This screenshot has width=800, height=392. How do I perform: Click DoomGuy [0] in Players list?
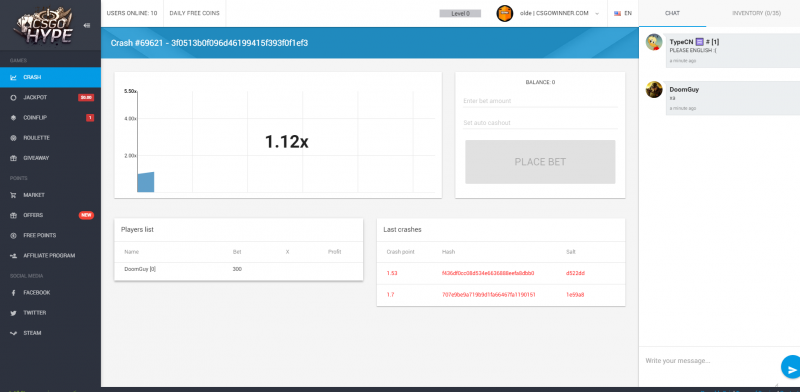[140, 269]
